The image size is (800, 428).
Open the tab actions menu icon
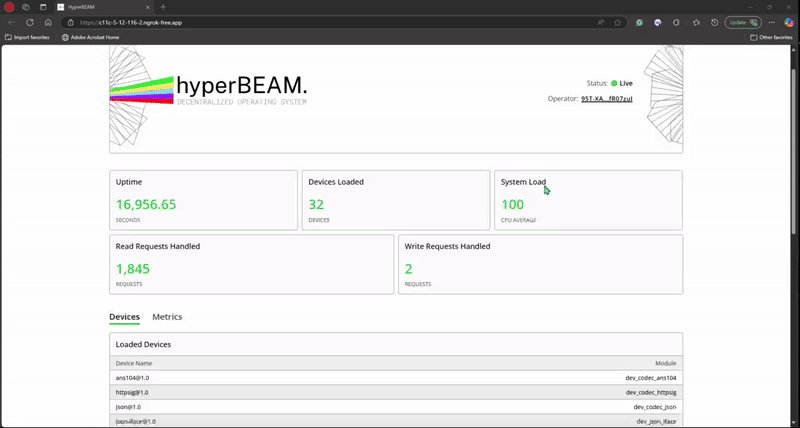(43, 7)
